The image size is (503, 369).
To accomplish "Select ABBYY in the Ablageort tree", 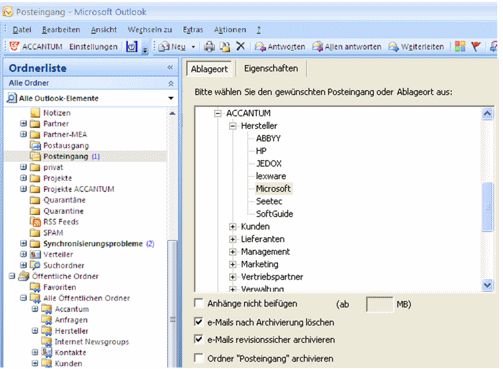I will pyautogui.click(x=268, y=138).
